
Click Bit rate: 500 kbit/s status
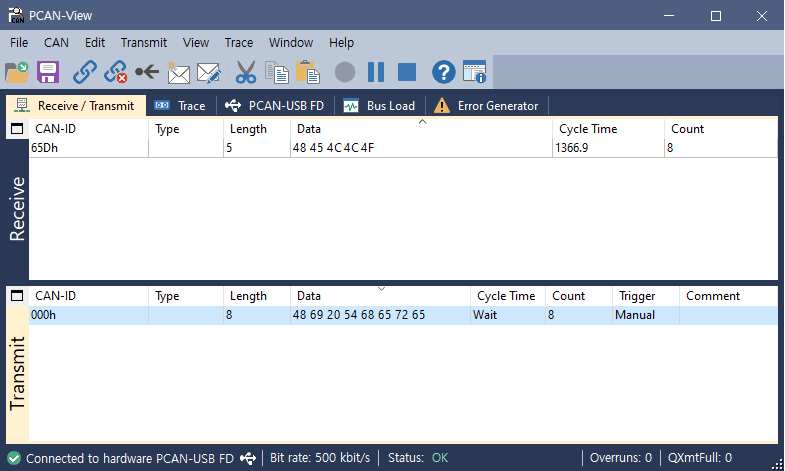(320, 458)
